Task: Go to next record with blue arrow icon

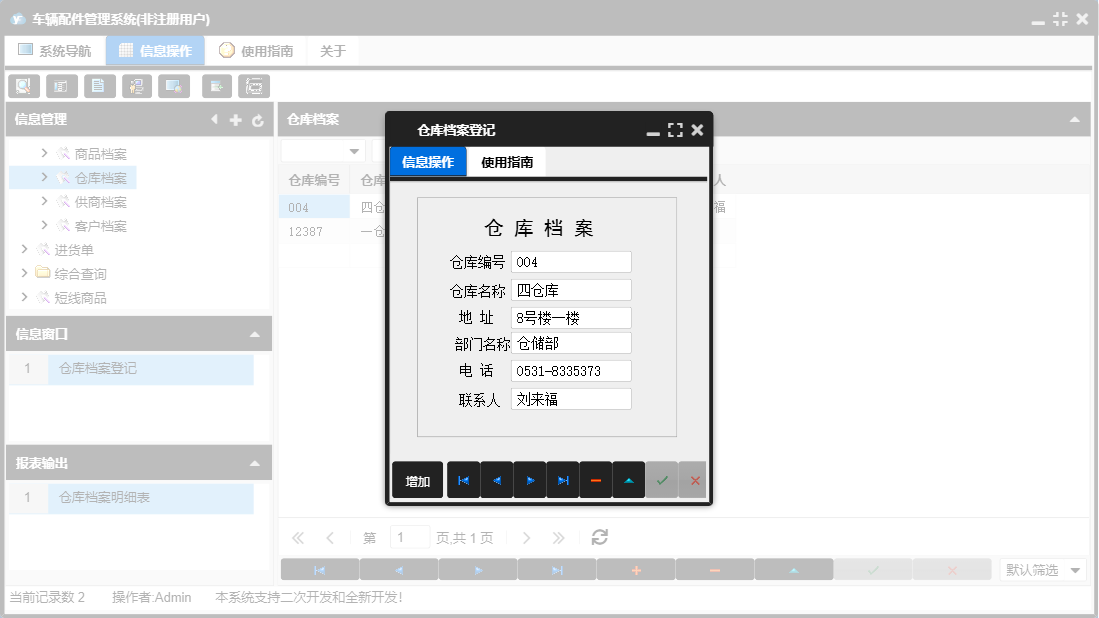Action: pos(530,480)
